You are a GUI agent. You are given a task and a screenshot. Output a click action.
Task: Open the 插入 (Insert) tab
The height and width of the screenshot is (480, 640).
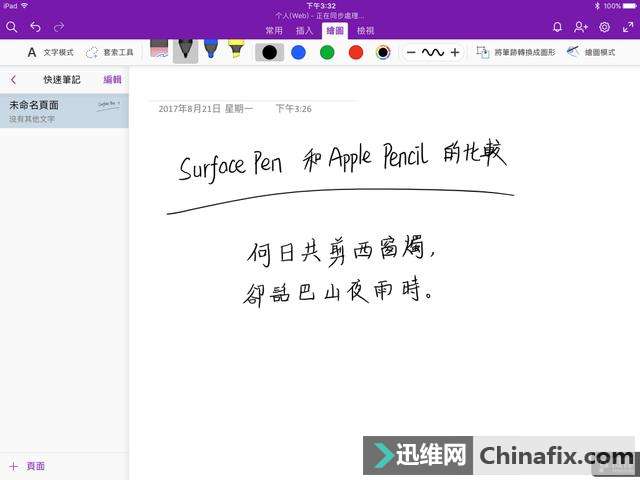click(304, 31)
